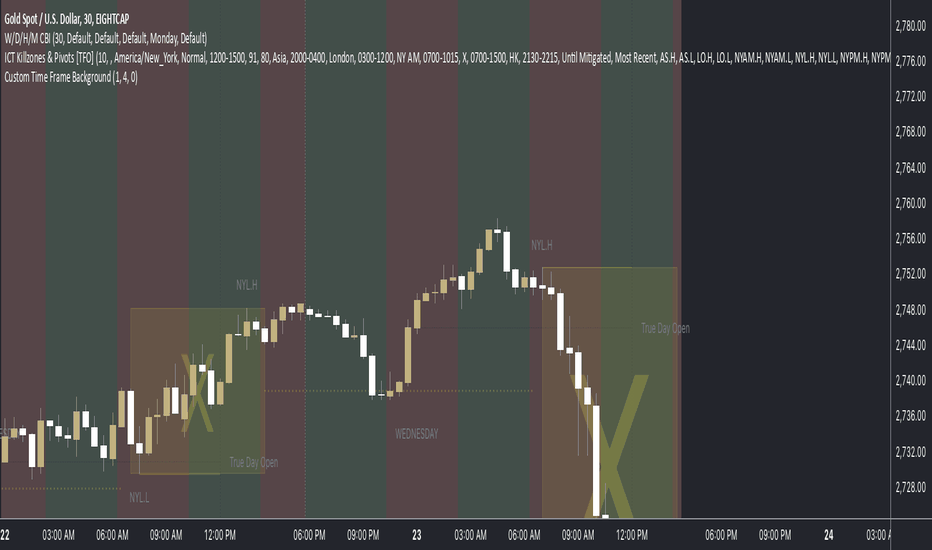Select the lower-left True Day Open label
Viewport: 932px width, 550px height.
click(x=254, y=463)
